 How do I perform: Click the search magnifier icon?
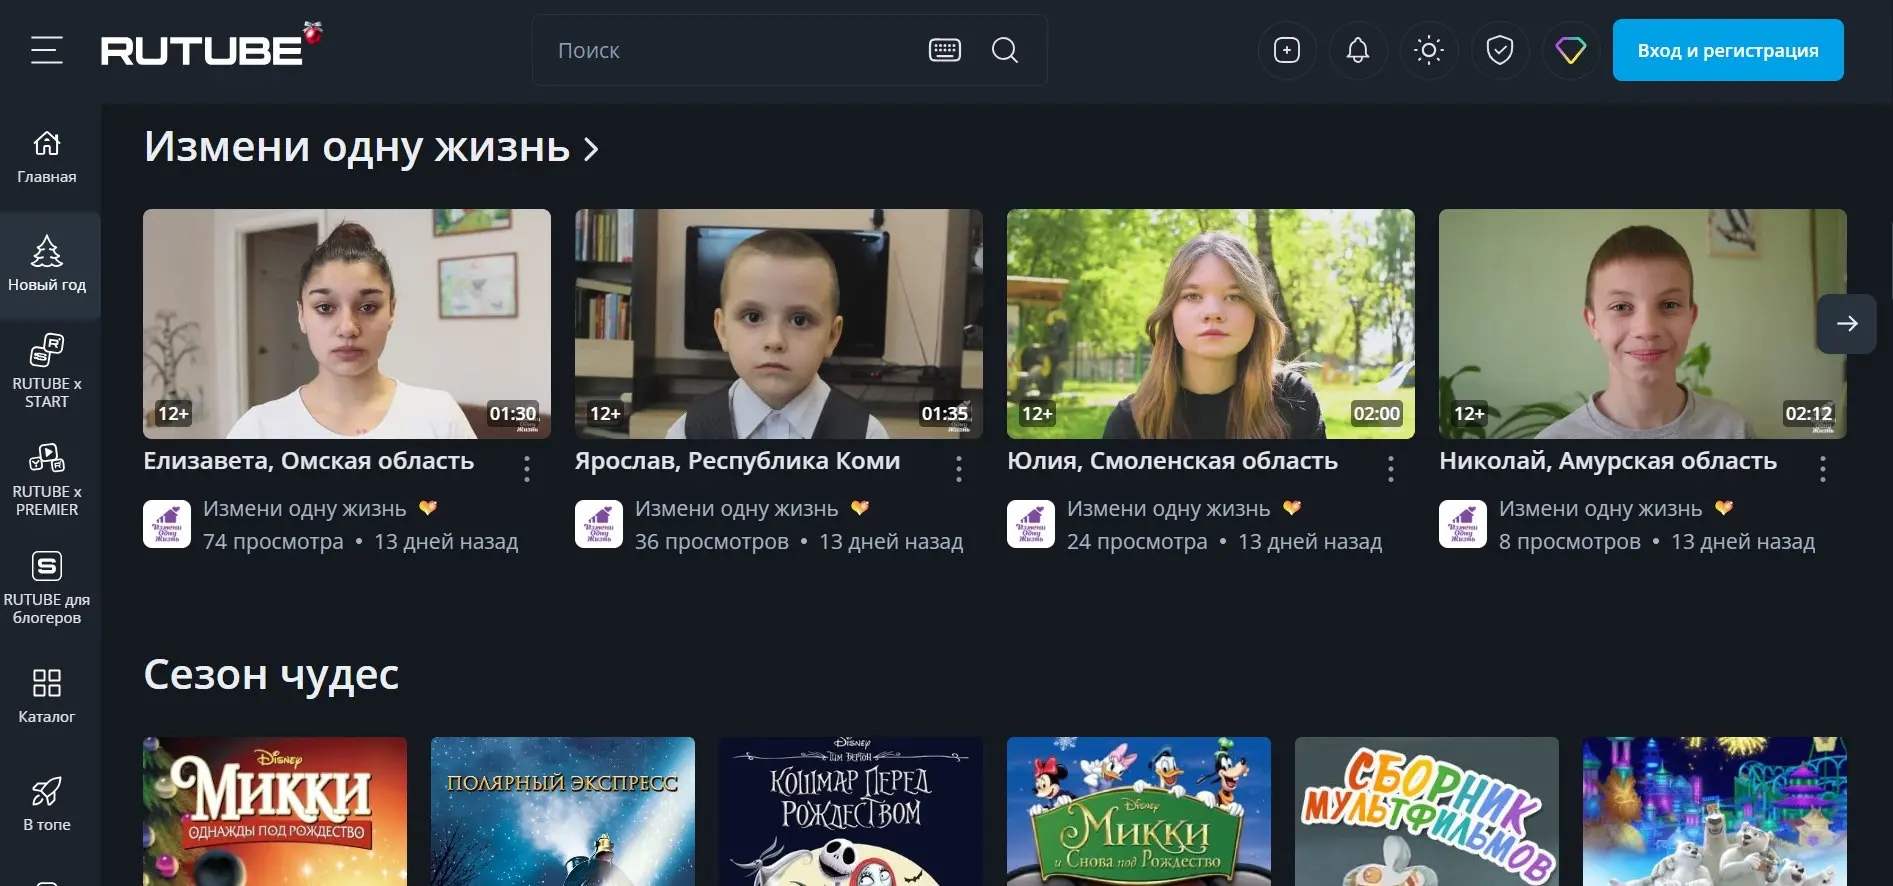pos(1005,50)
